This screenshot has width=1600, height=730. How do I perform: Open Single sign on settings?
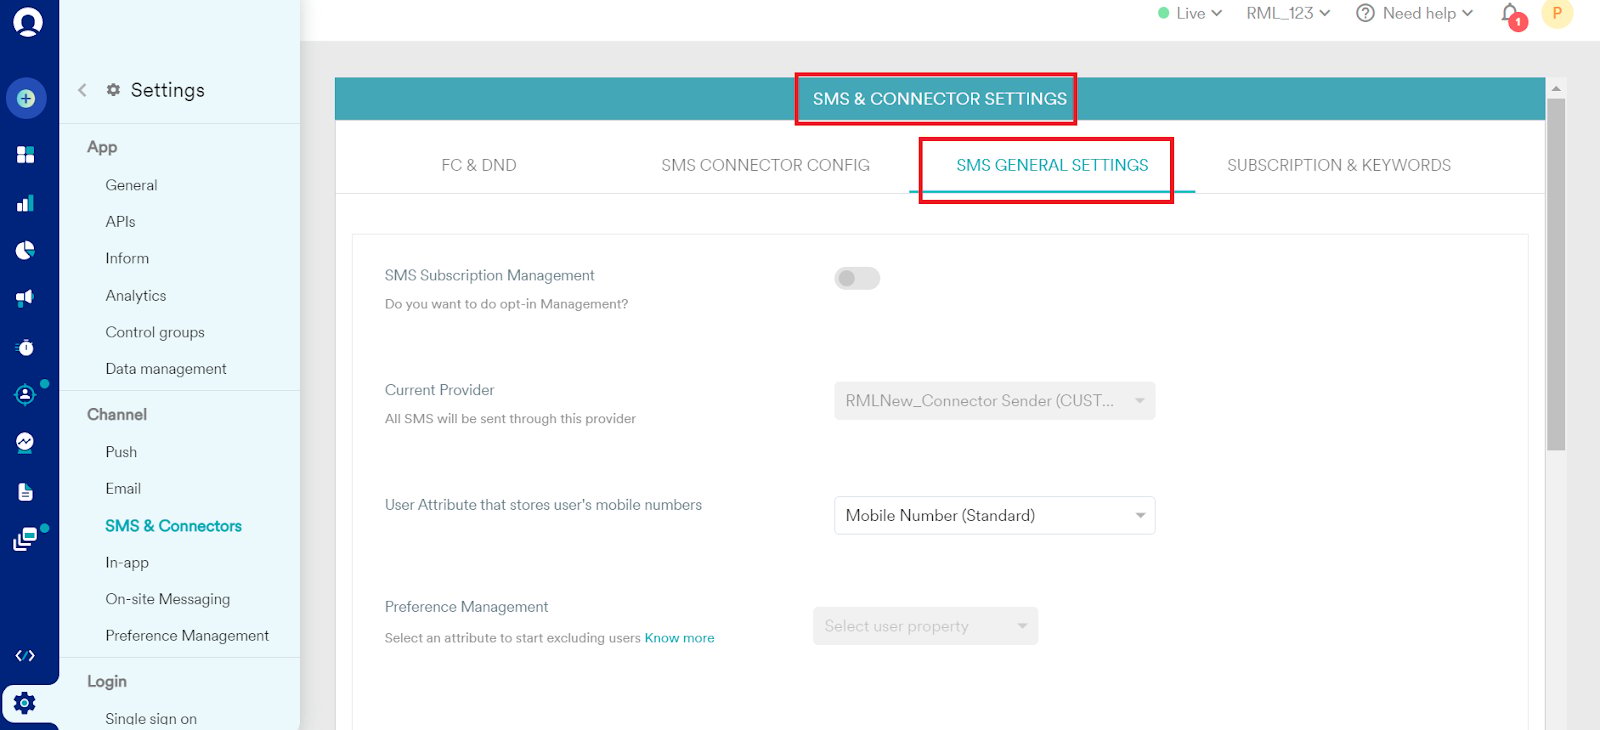click(x=151, y=718)
